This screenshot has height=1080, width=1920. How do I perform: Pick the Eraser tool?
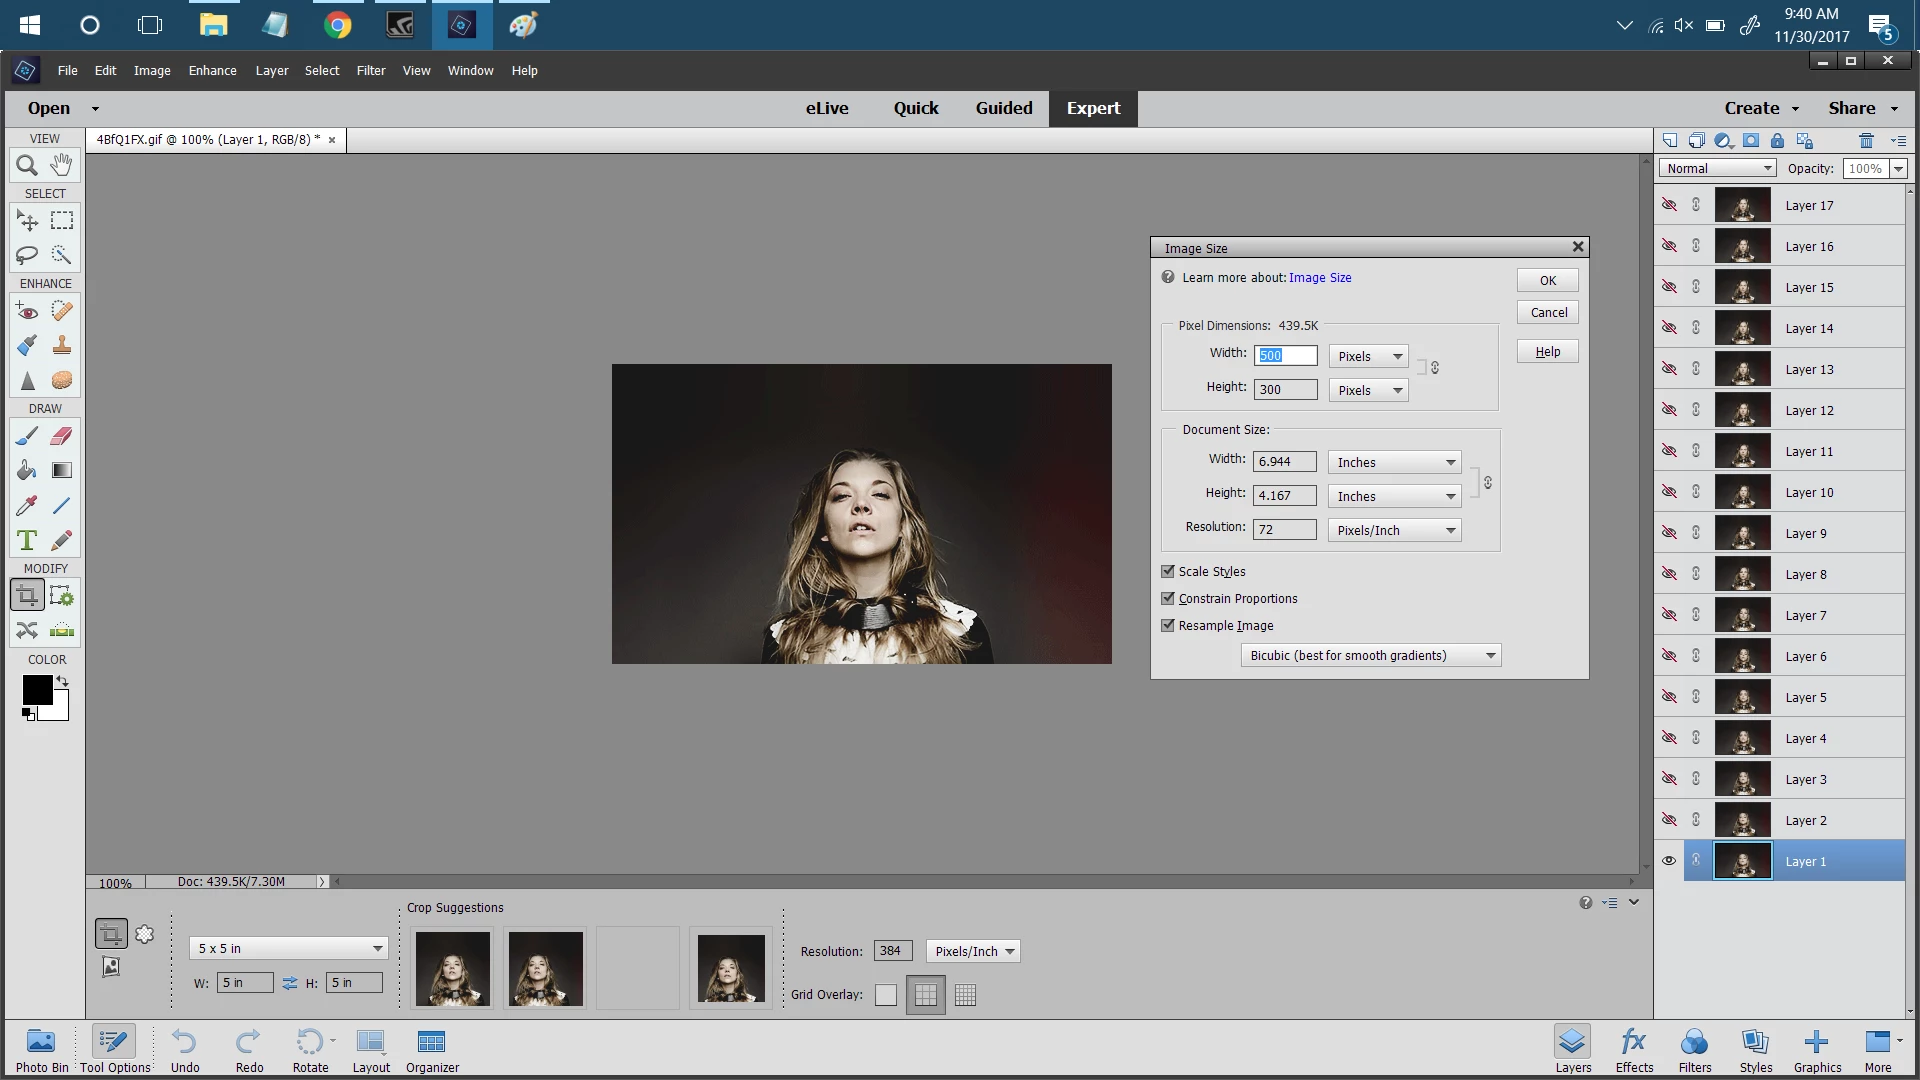[x=62, y=436]
